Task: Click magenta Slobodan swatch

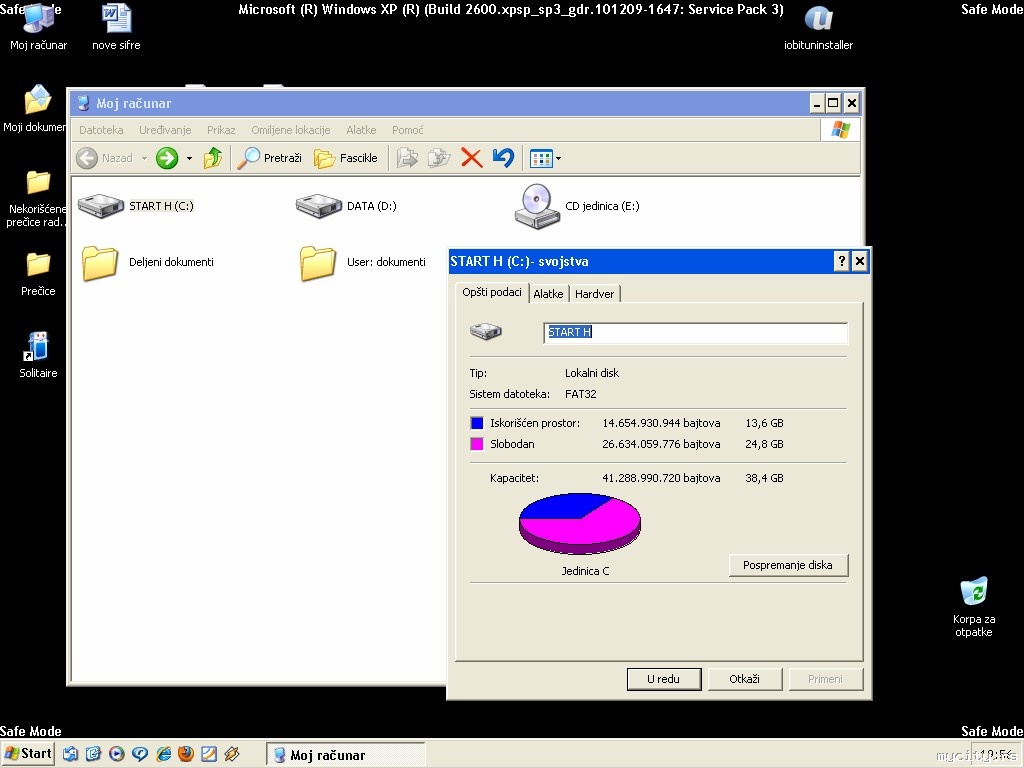Action: pos(477,444)
